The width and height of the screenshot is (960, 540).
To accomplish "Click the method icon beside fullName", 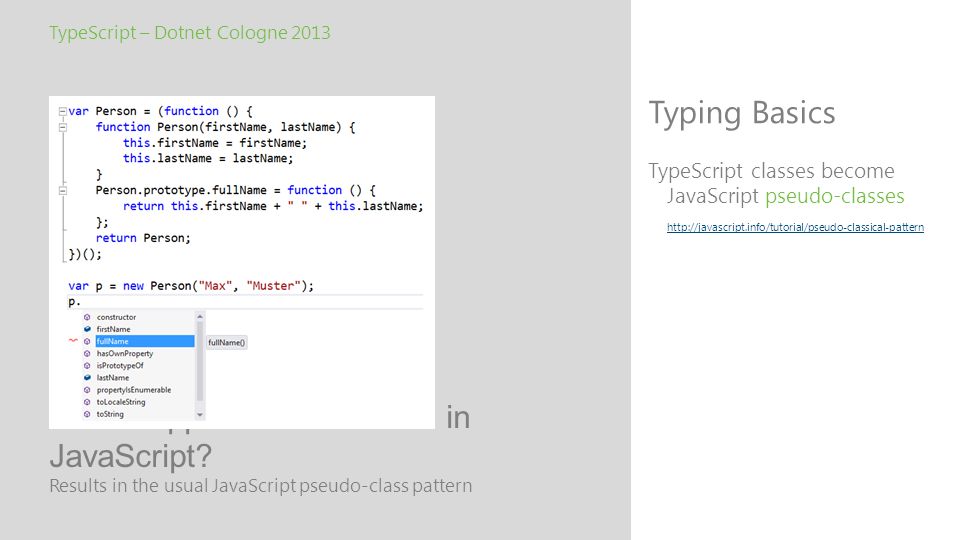I will point(87,342).
